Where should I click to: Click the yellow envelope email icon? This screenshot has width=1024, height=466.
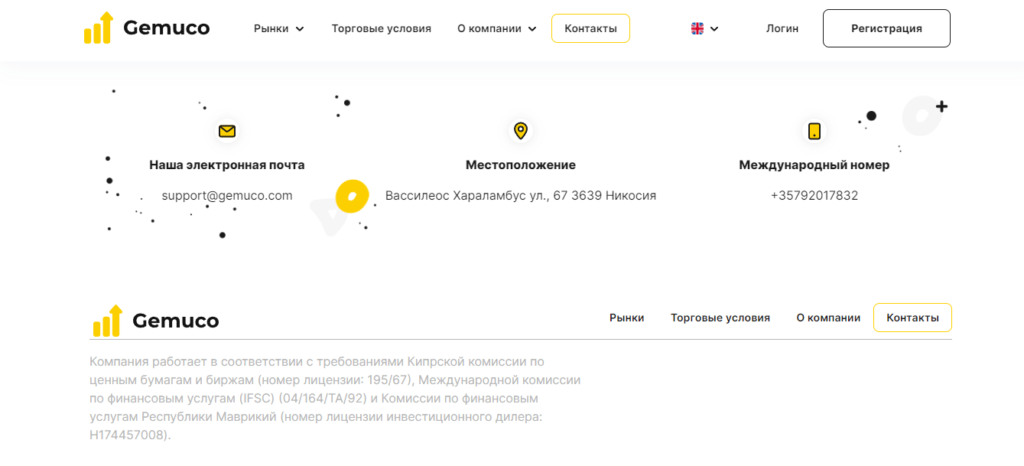tap(227, 131)
